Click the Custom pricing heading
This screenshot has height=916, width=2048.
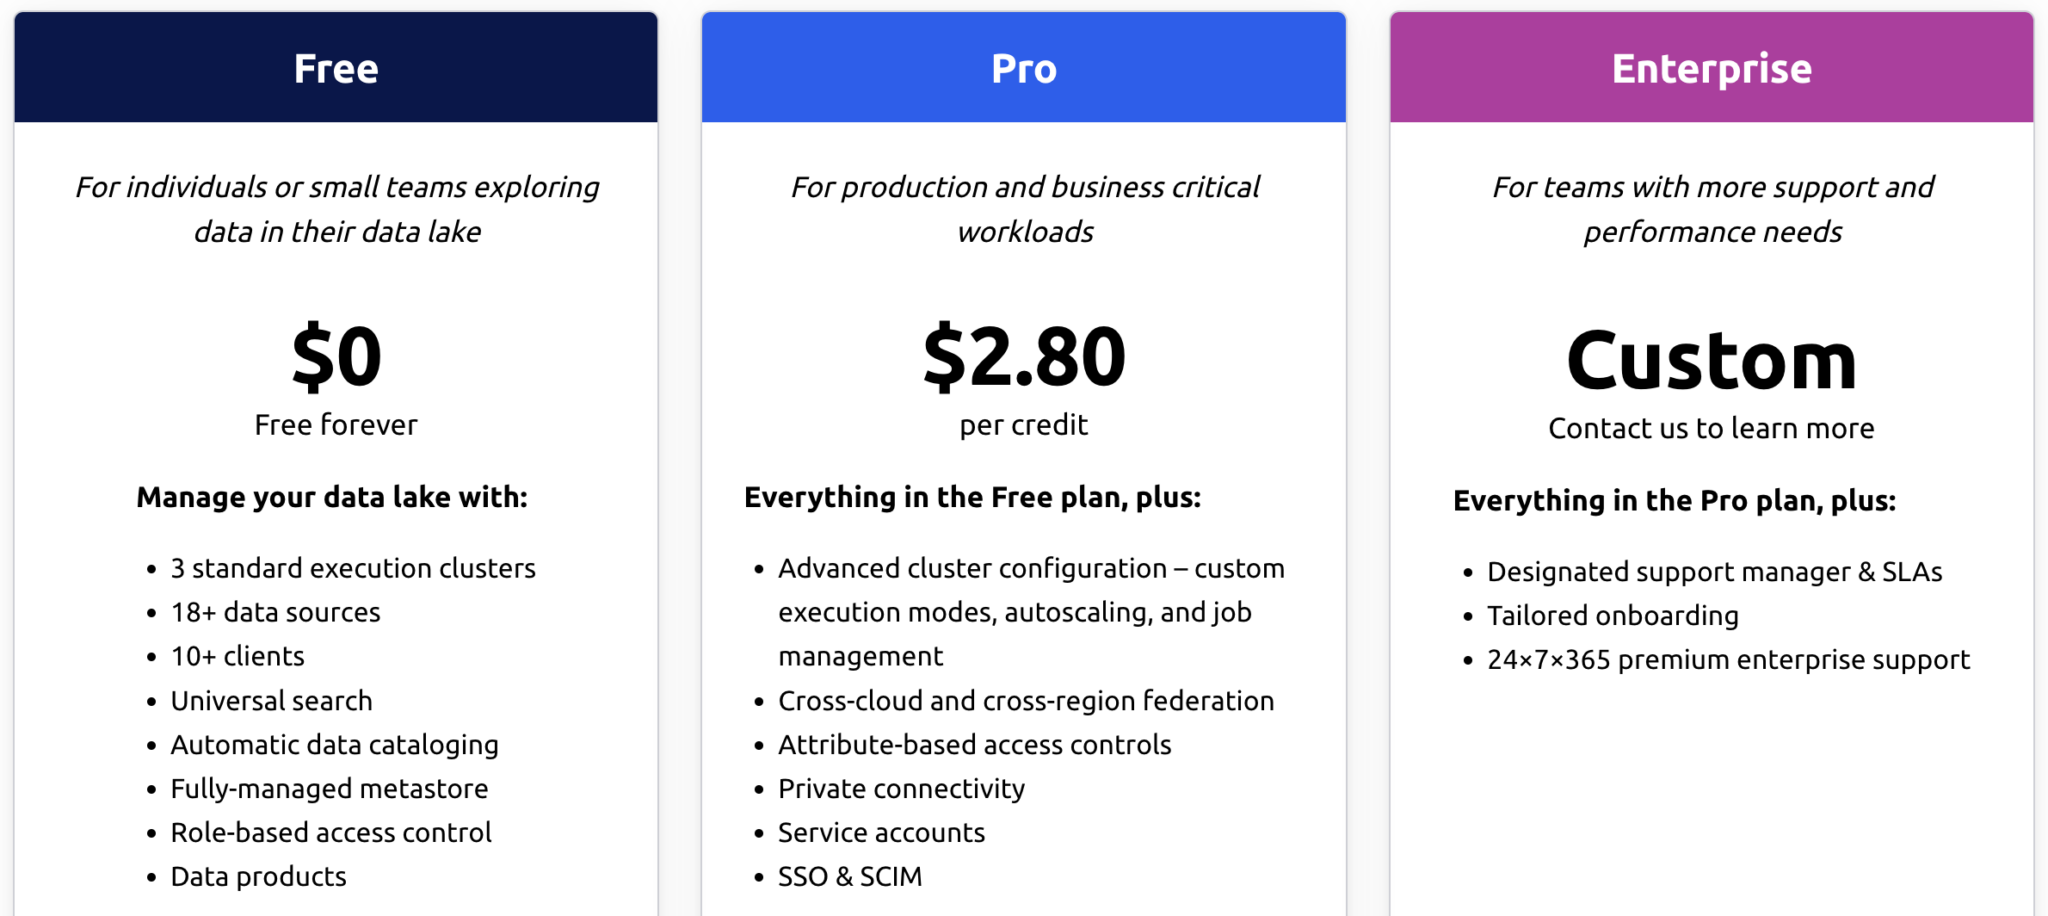click(x=1712, y=360)
